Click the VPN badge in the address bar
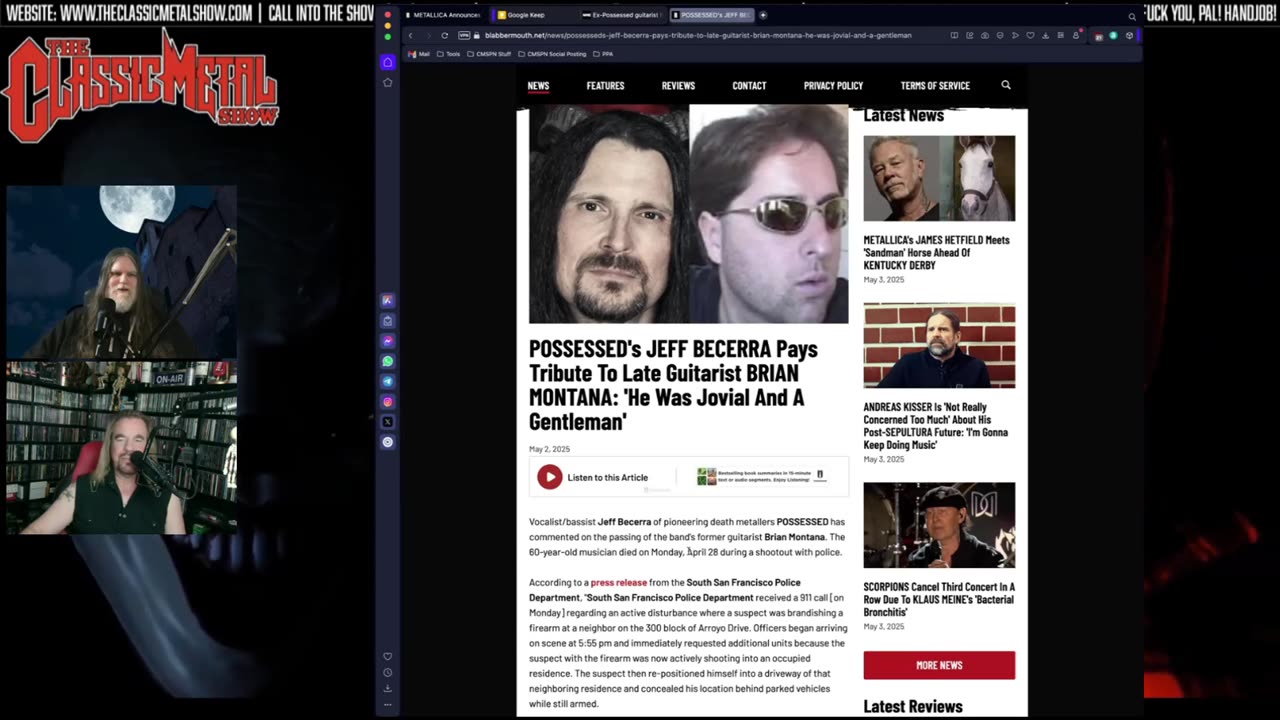This screenshot has height=720, width=1280. coord(463,35)
